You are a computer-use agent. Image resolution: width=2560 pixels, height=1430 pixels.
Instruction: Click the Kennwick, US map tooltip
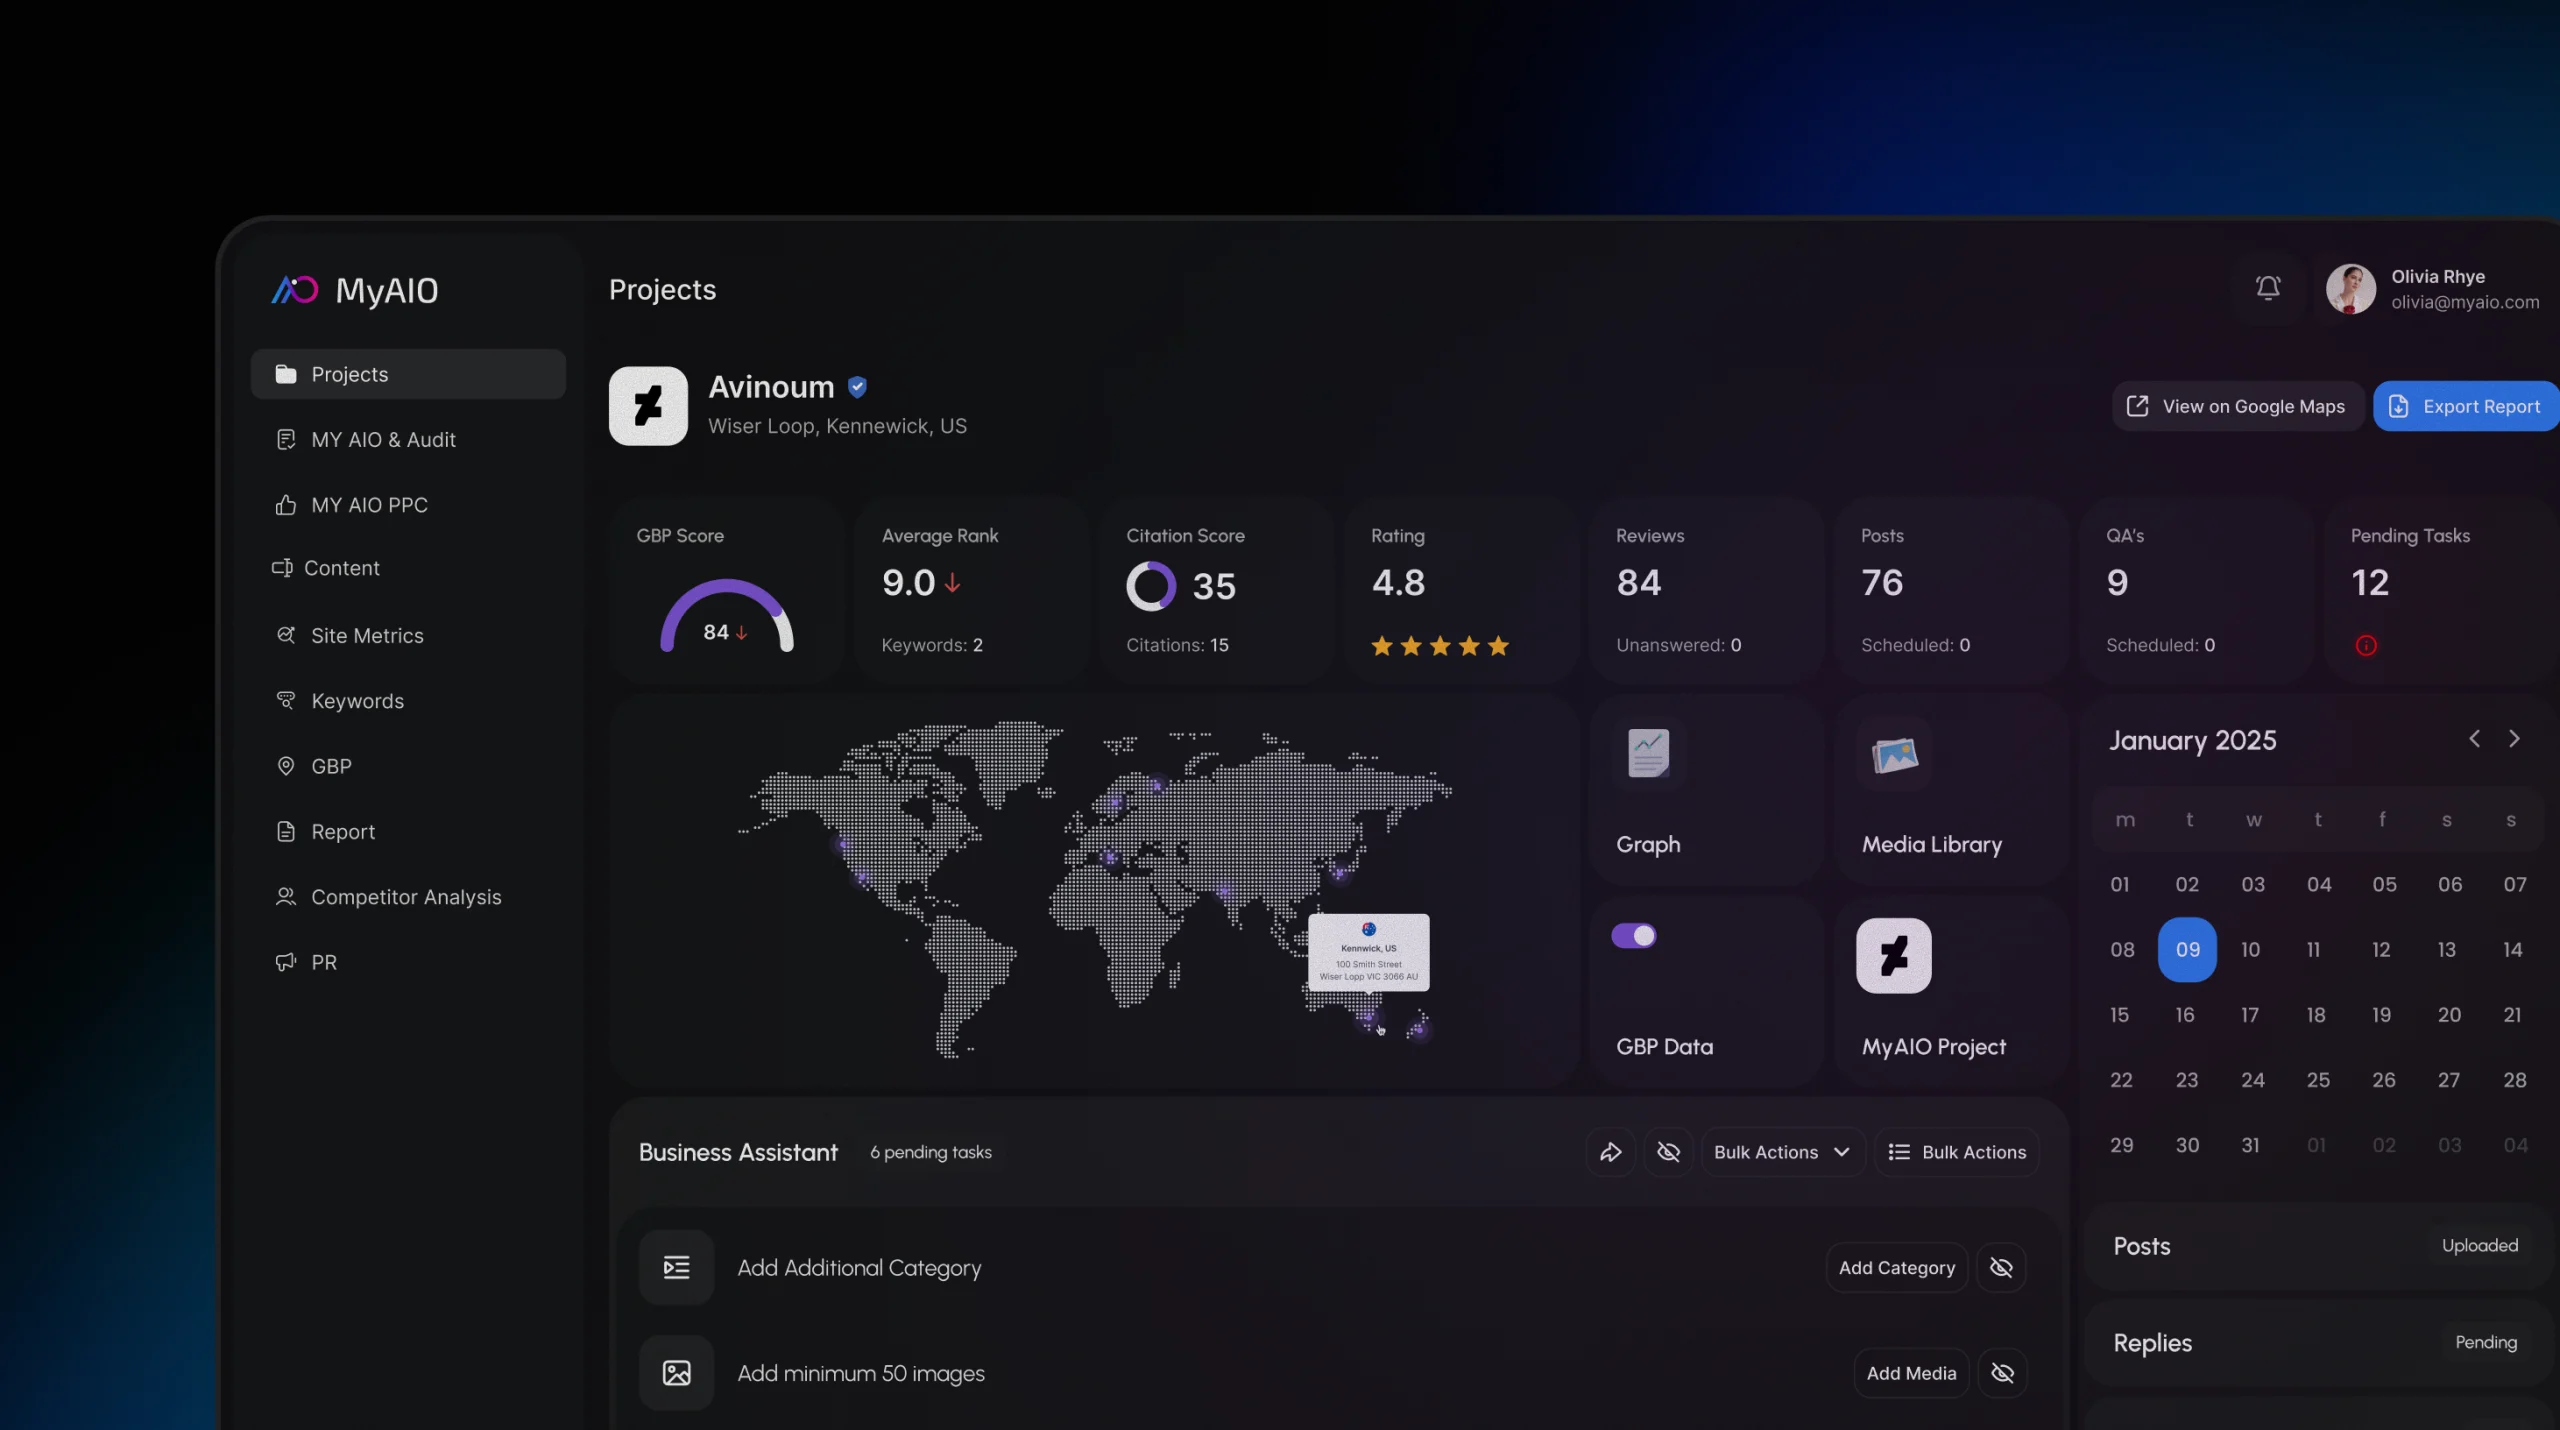click(x=1368, y=952)
